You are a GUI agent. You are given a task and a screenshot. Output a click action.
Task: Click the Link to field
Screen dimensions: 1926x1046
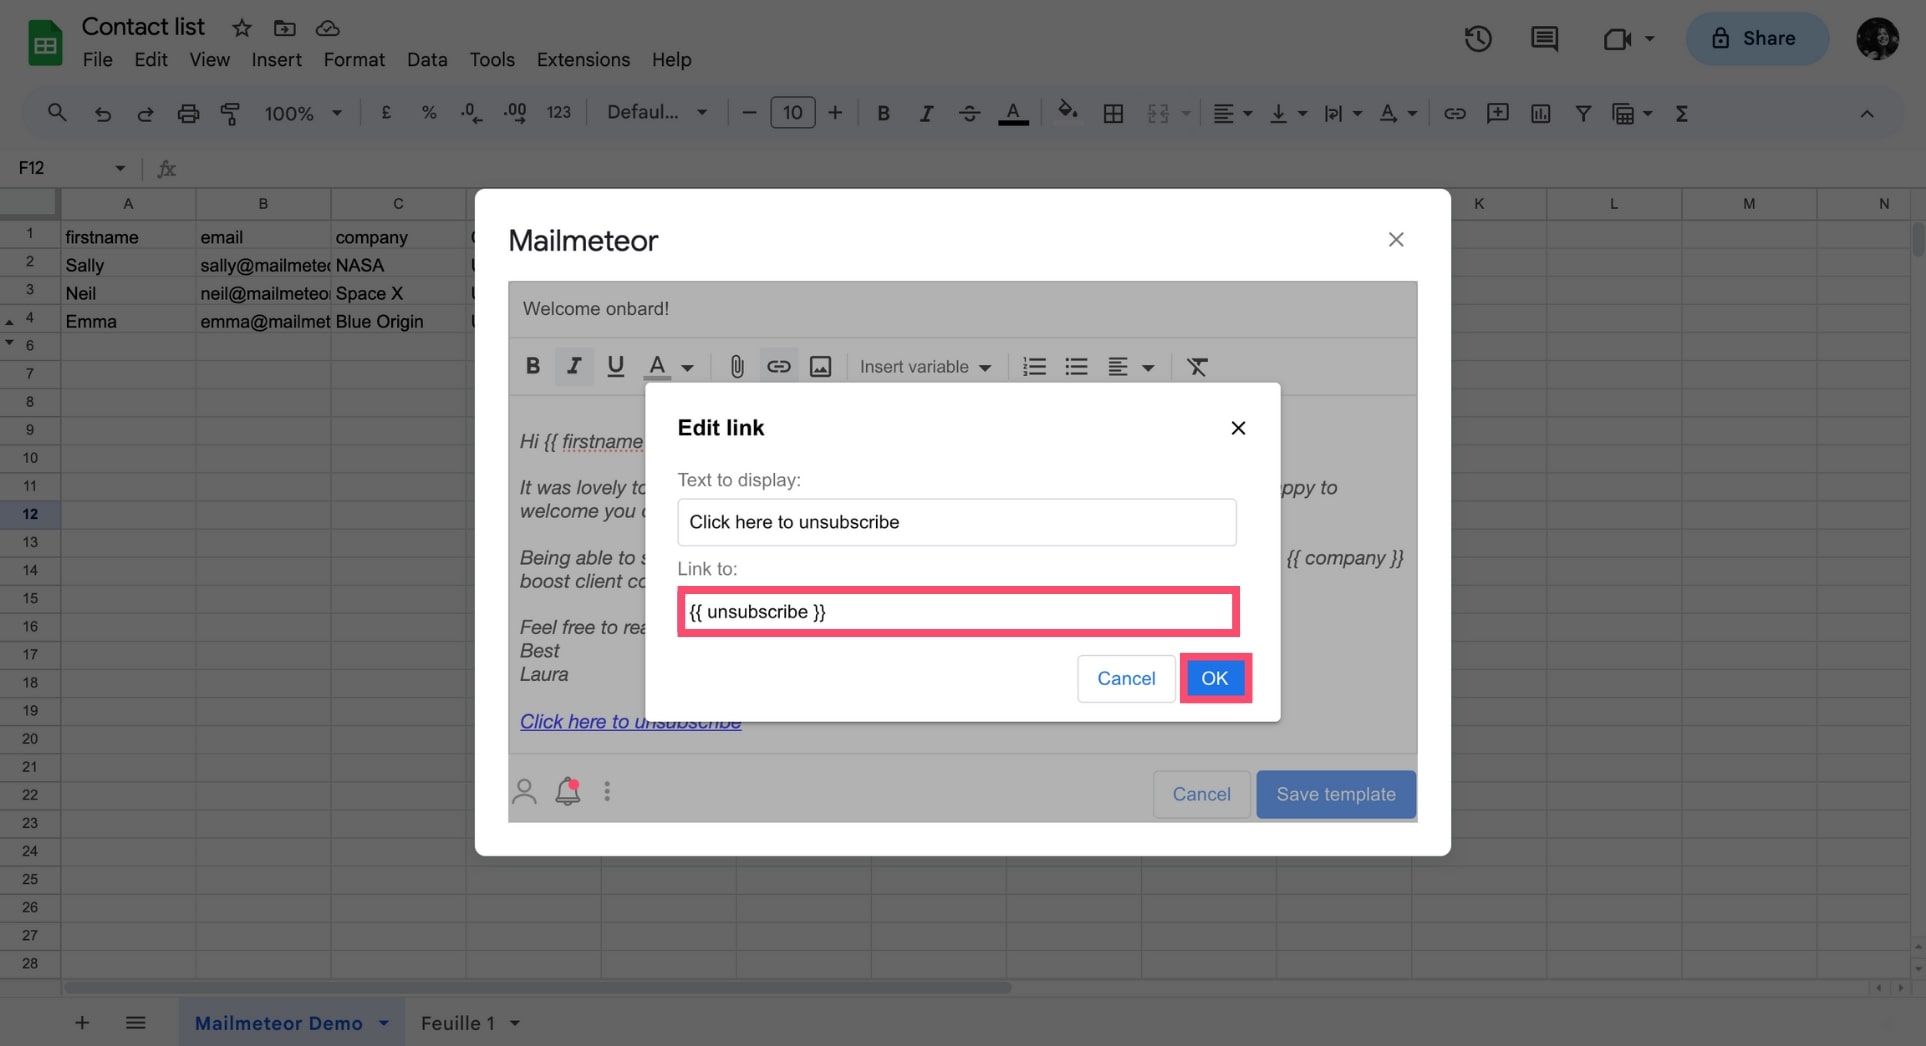[x=958, y=611]
